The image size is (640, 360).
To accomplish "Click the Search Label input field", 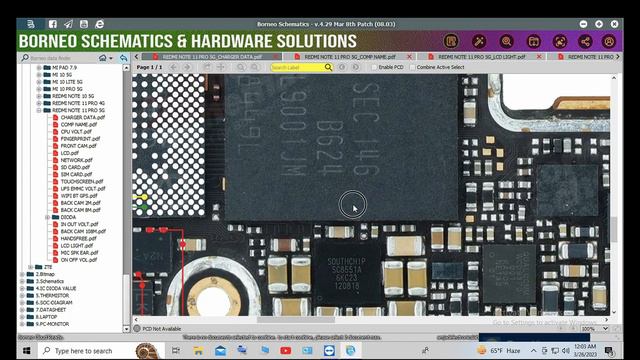I will click(x=297, y=67).
